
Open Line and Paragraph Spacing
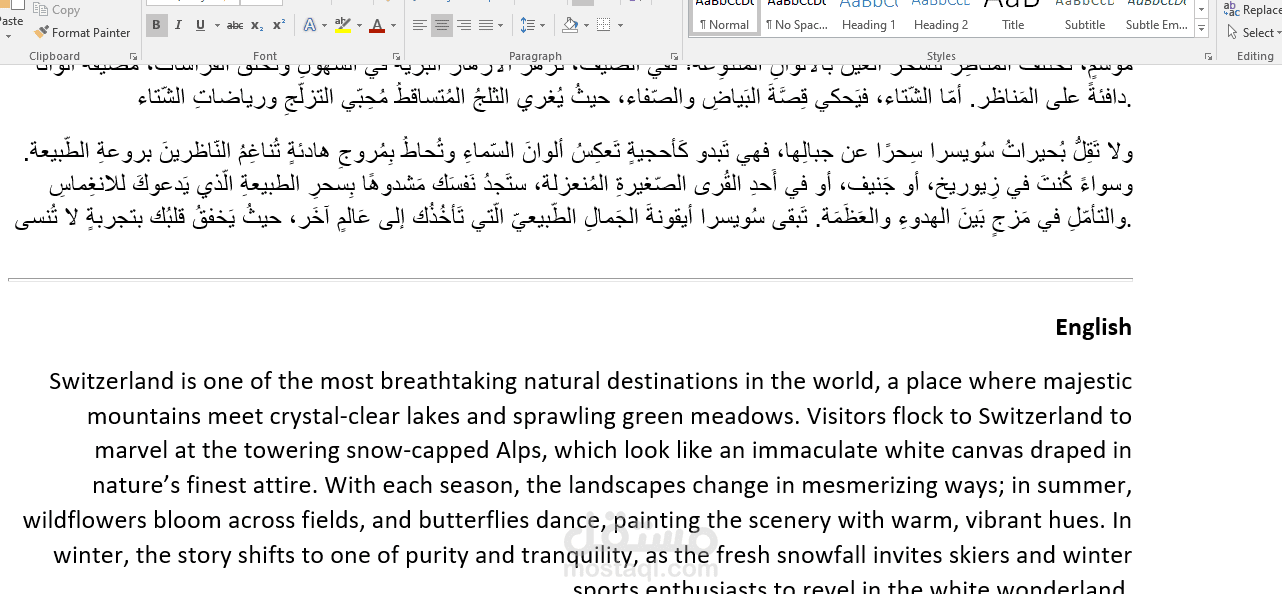tap(527, 25)
